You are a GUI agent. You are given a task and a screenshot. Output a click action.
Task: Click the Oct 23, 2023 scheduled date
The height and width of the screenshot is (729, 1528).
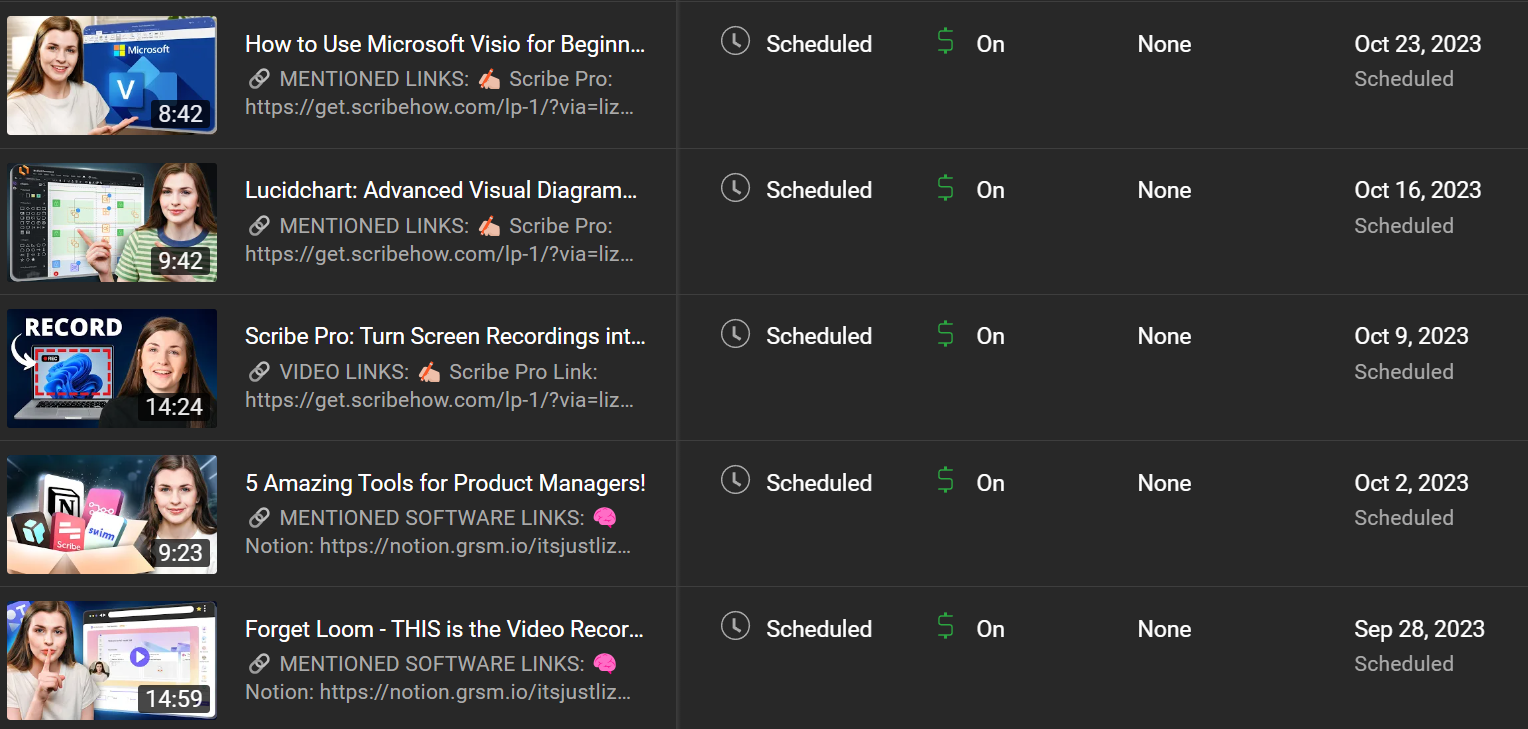click(1417, 44)
